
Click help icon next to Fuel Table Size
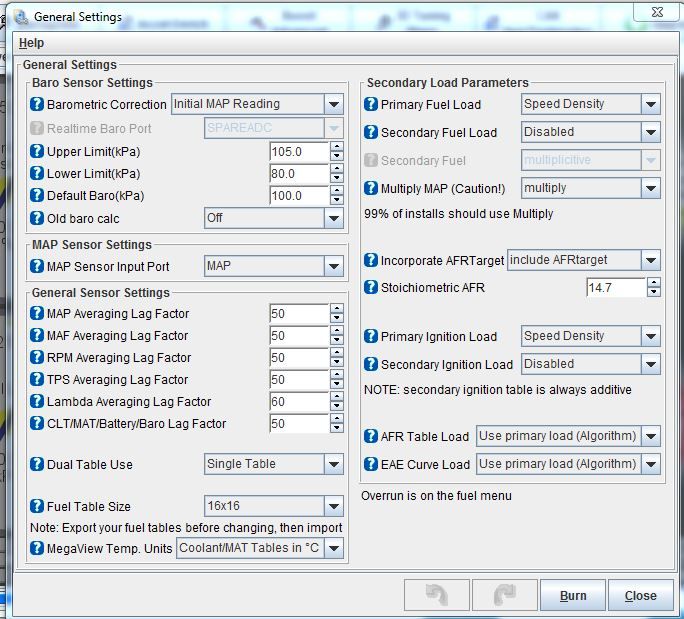[38, 507]
